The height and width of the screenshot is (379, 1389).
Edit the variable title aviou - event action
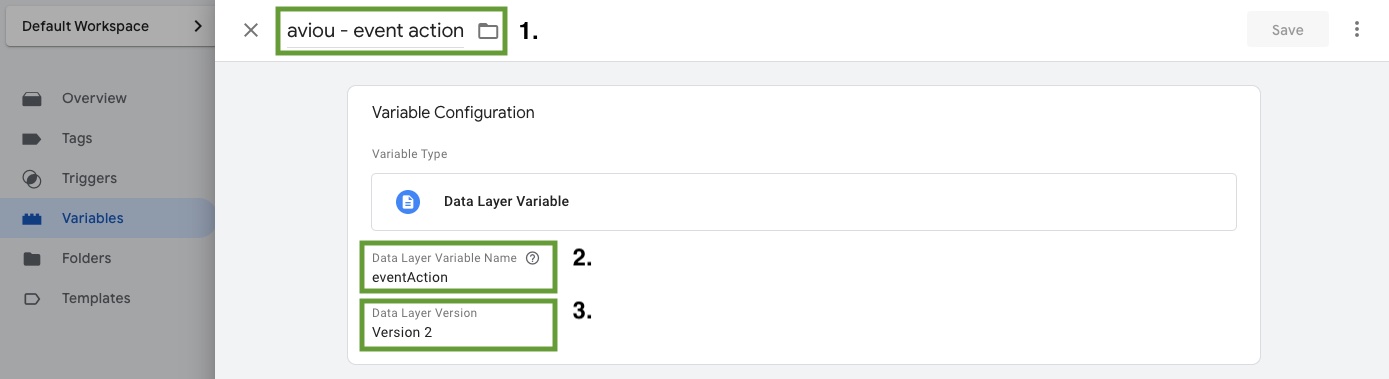(x=375, y=30)
